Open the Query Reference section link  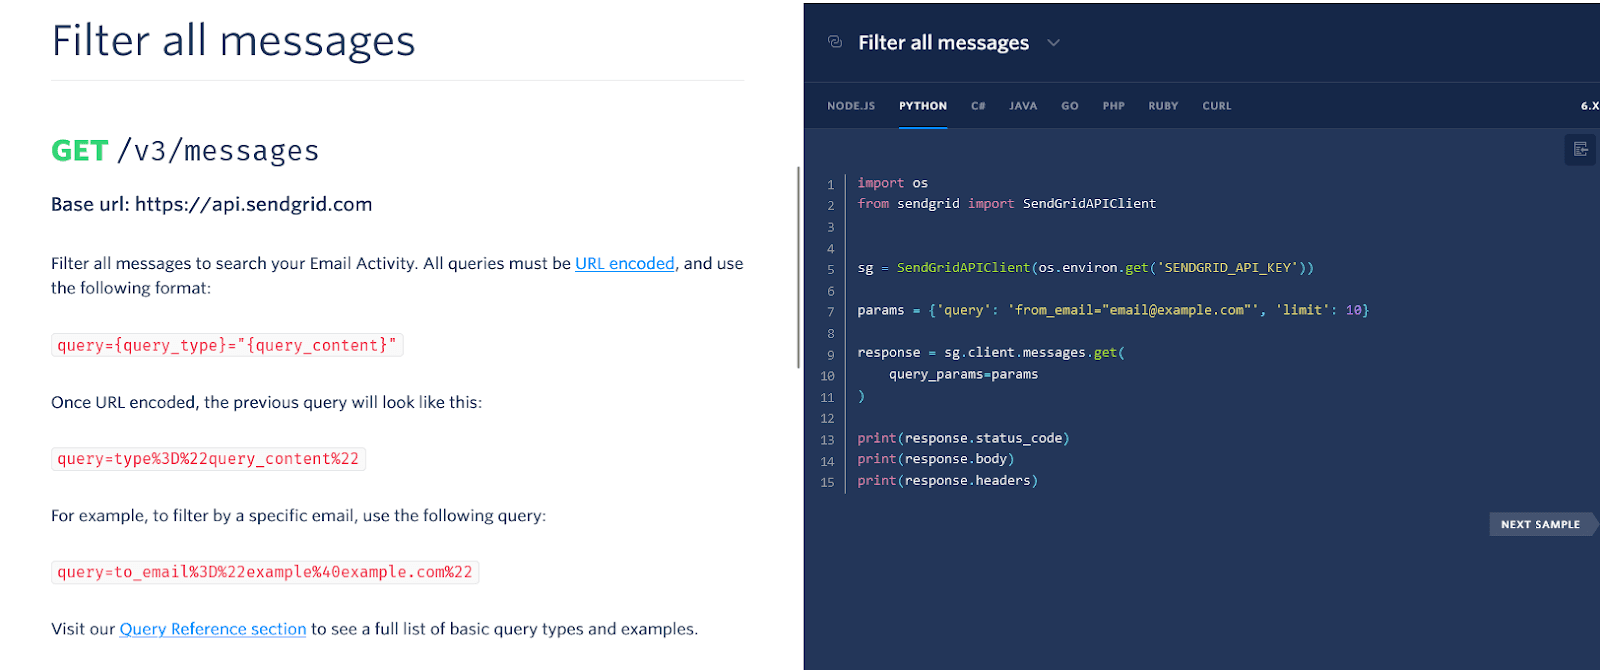(x=212, y=629)
